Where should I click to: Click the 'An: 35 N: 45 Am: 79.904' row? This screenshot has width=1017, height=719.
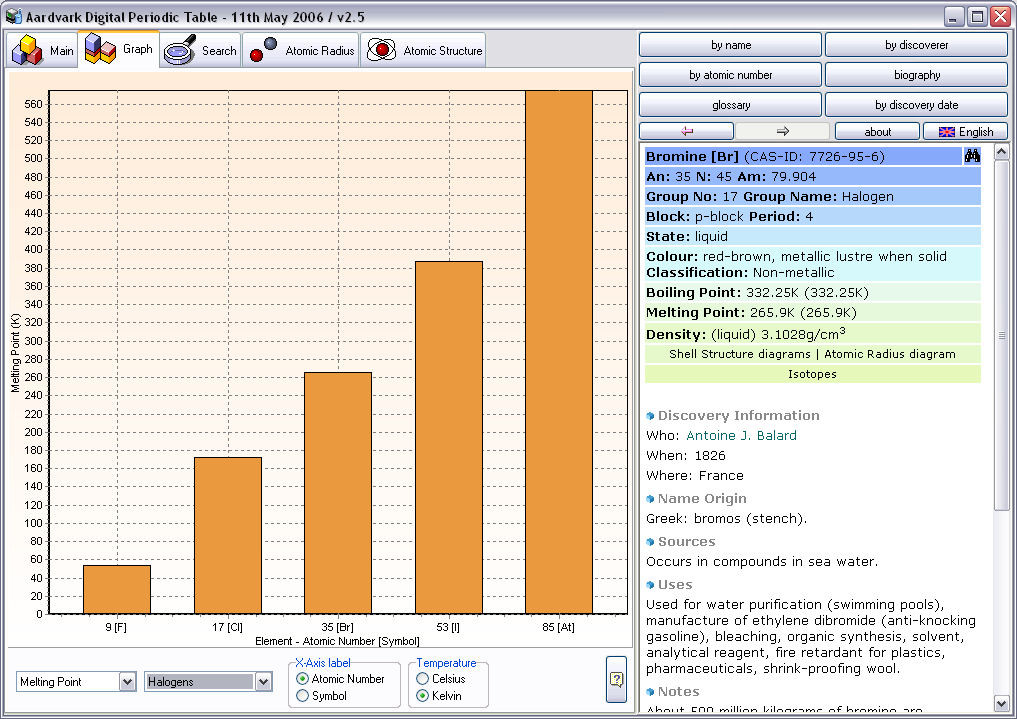tap(812, 176)
